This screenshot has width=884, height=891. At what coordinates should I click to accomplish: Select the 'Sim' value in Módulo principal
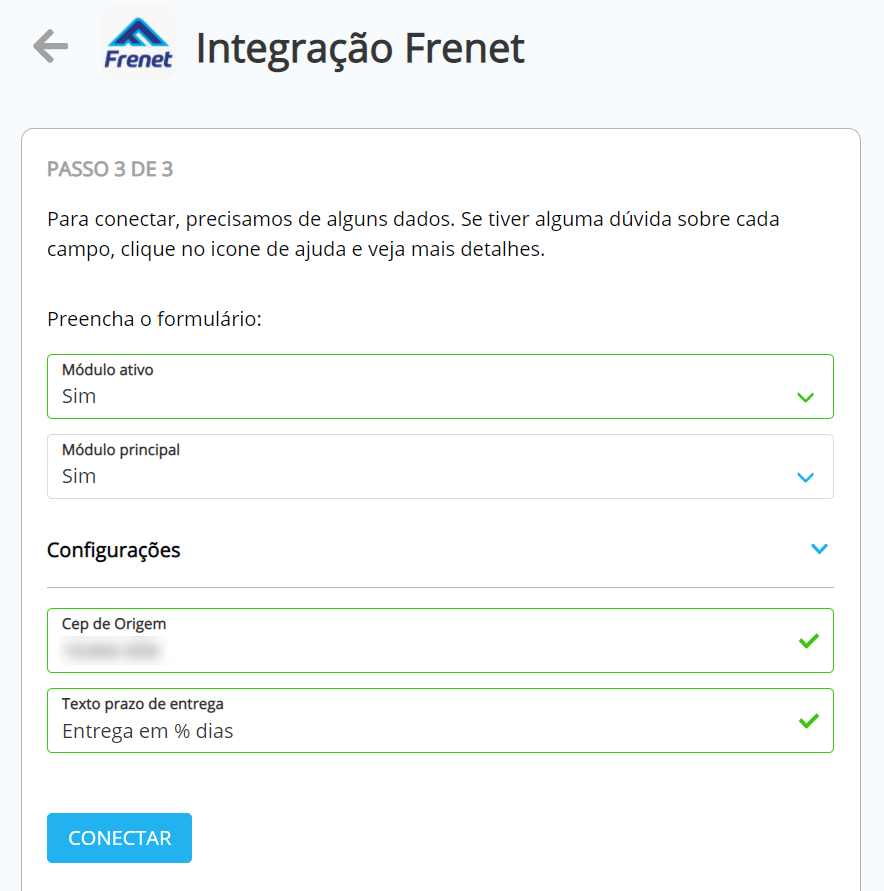click(79, 476)
